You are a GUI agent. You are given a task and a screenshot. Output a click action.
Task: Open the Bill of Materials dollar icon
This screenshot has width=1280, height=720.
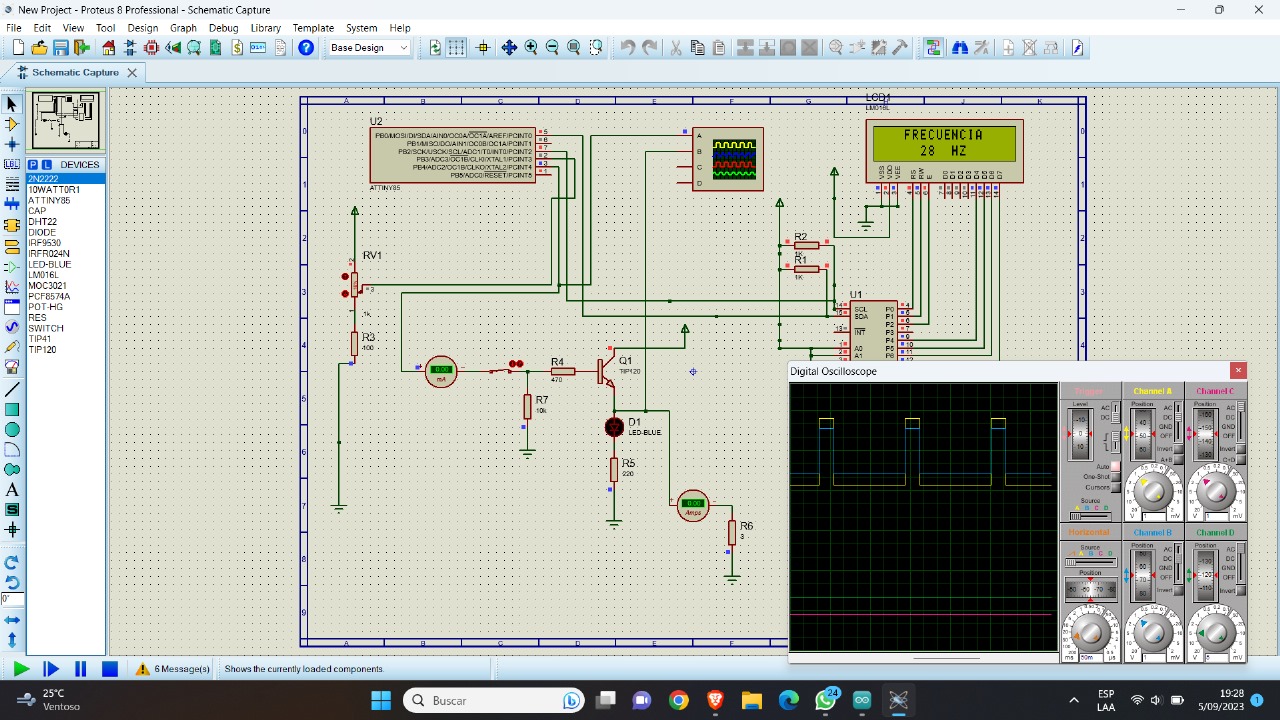(x=237, y=48)
